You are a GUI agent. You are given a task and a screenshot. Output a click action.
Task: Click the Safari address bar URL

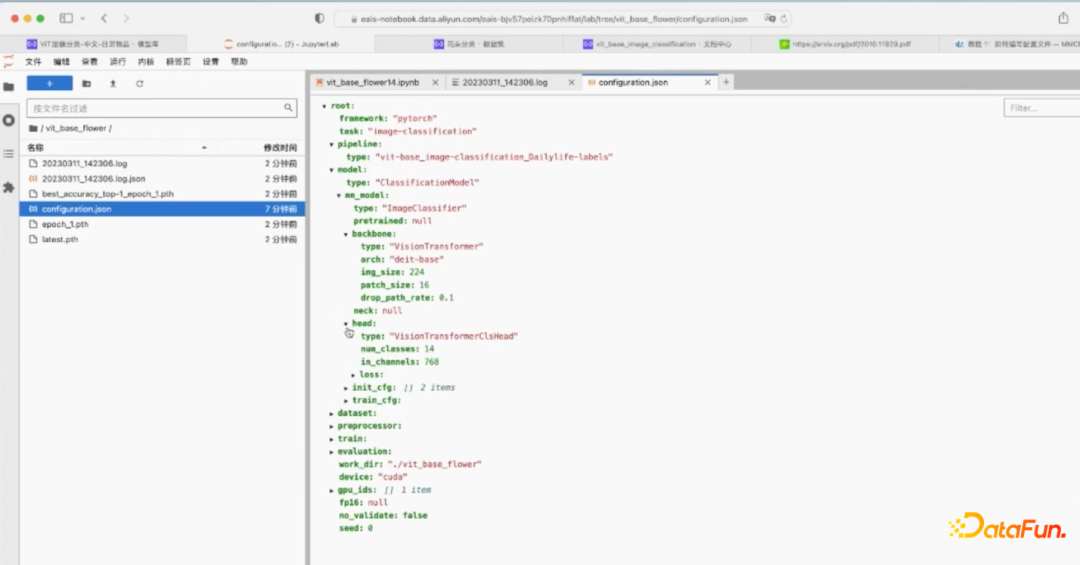[x=553, y=19]
